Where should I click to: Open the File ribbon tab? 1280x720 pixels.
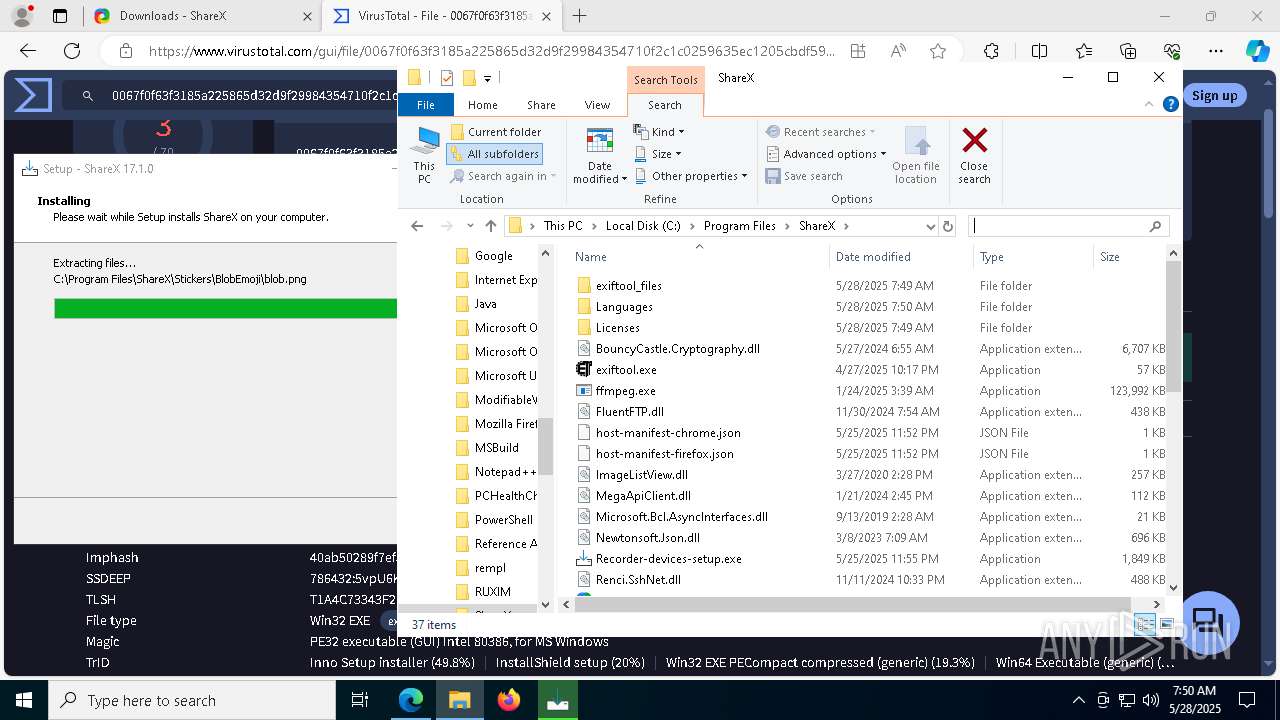point(425,105)
